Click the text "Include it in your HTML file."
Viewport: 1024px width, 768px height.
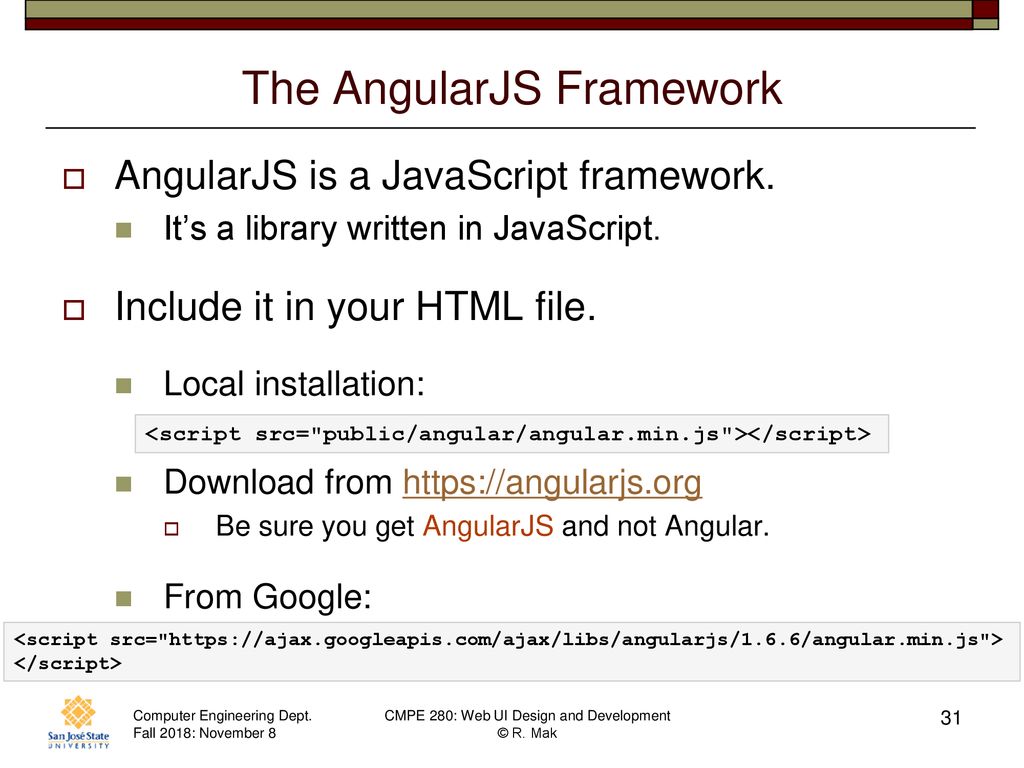[355, 307]
